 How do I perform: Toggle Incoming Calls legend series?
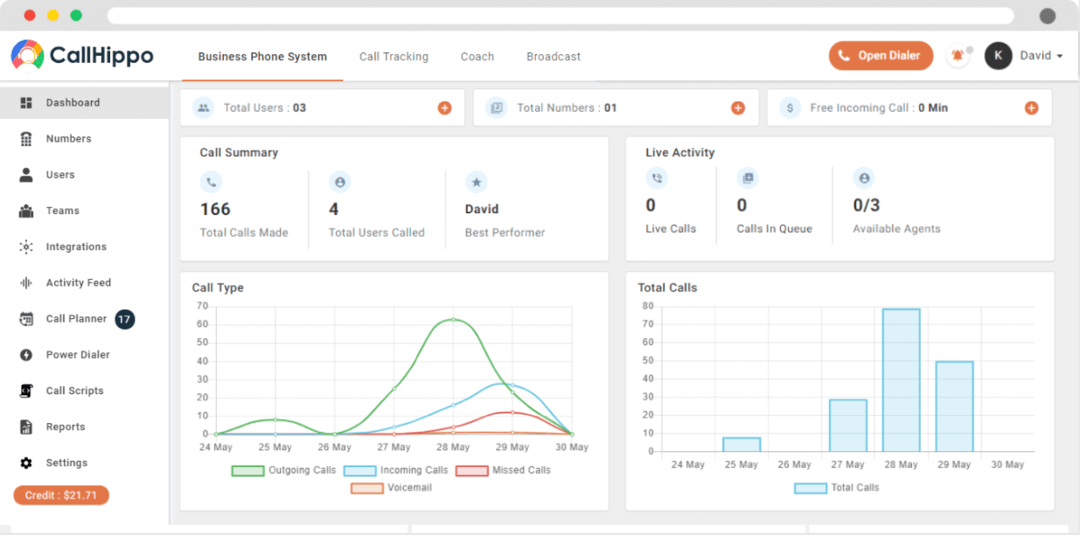pos(396,470)
